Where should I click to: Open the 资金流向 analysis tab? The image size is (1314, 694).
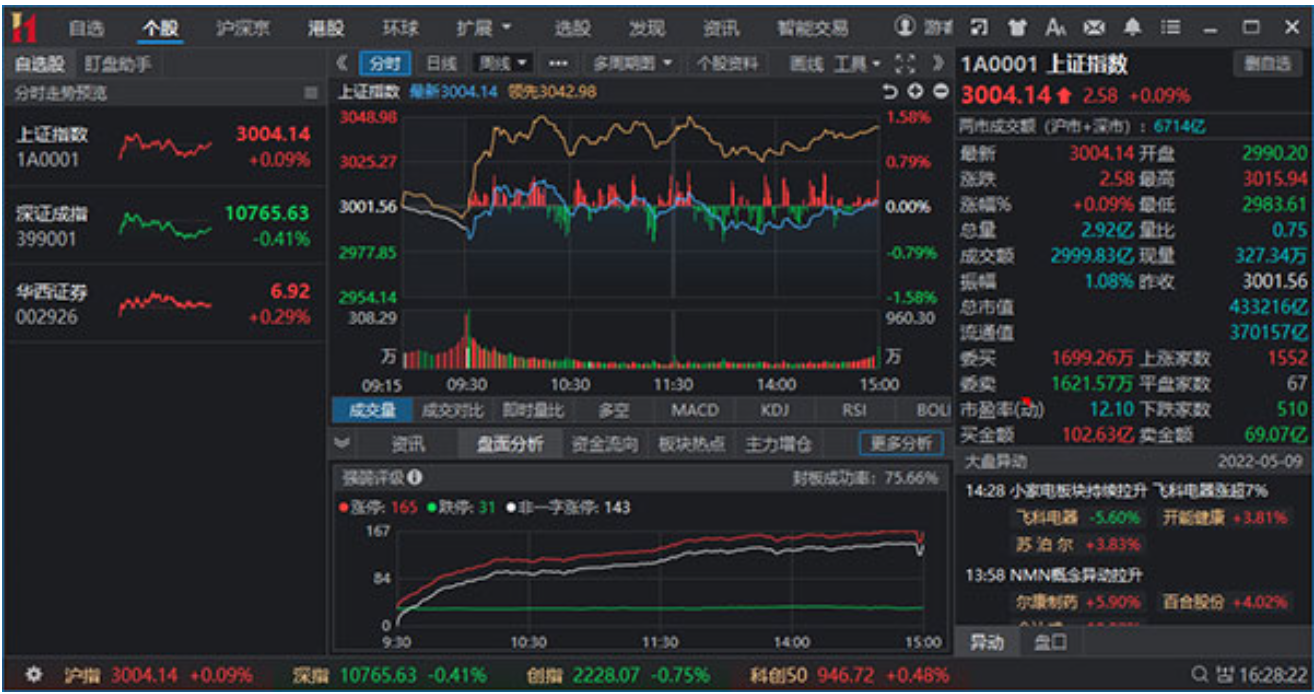click(608, 443)
